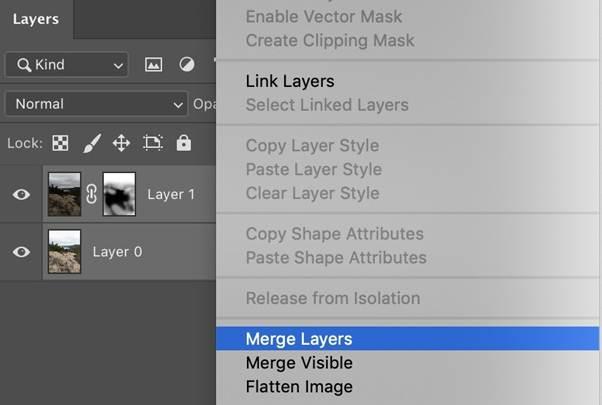The image size is (602, 405).
Task: Click the pixel layer filter icon
Action: tap(154, 65)
